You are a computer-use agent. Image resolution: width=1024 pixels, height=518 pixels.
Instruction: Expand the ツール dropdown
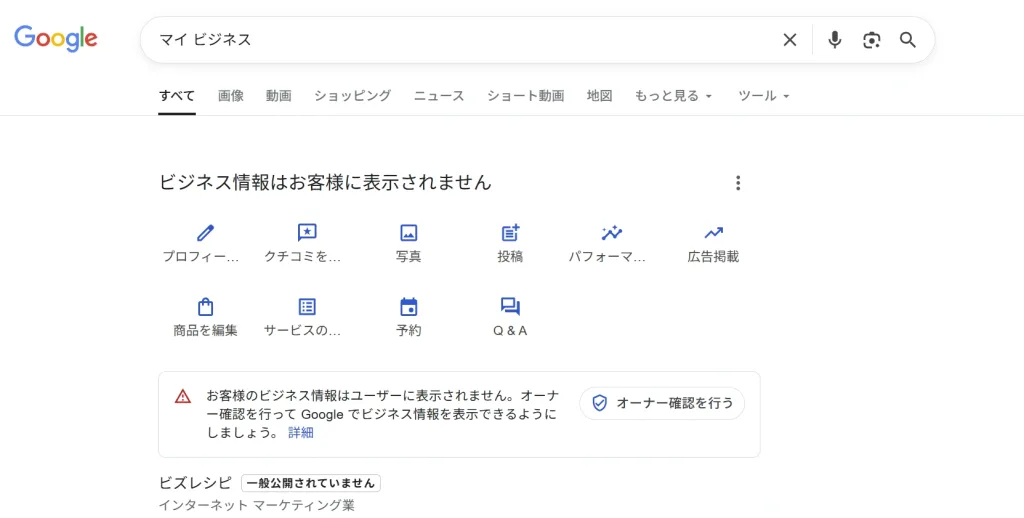[763, 96]
